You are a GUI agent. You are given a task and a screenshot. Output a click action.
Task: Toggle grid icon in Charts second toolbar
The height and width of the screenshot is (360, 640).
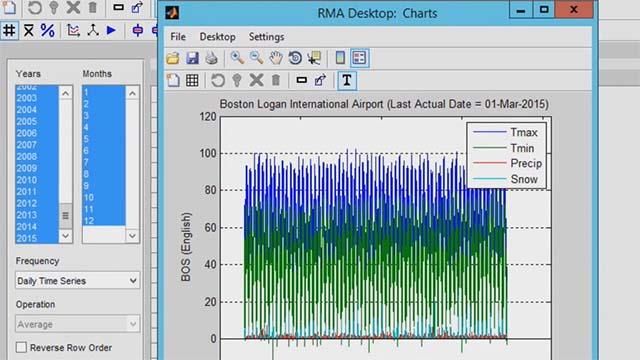tap(192, 80)
